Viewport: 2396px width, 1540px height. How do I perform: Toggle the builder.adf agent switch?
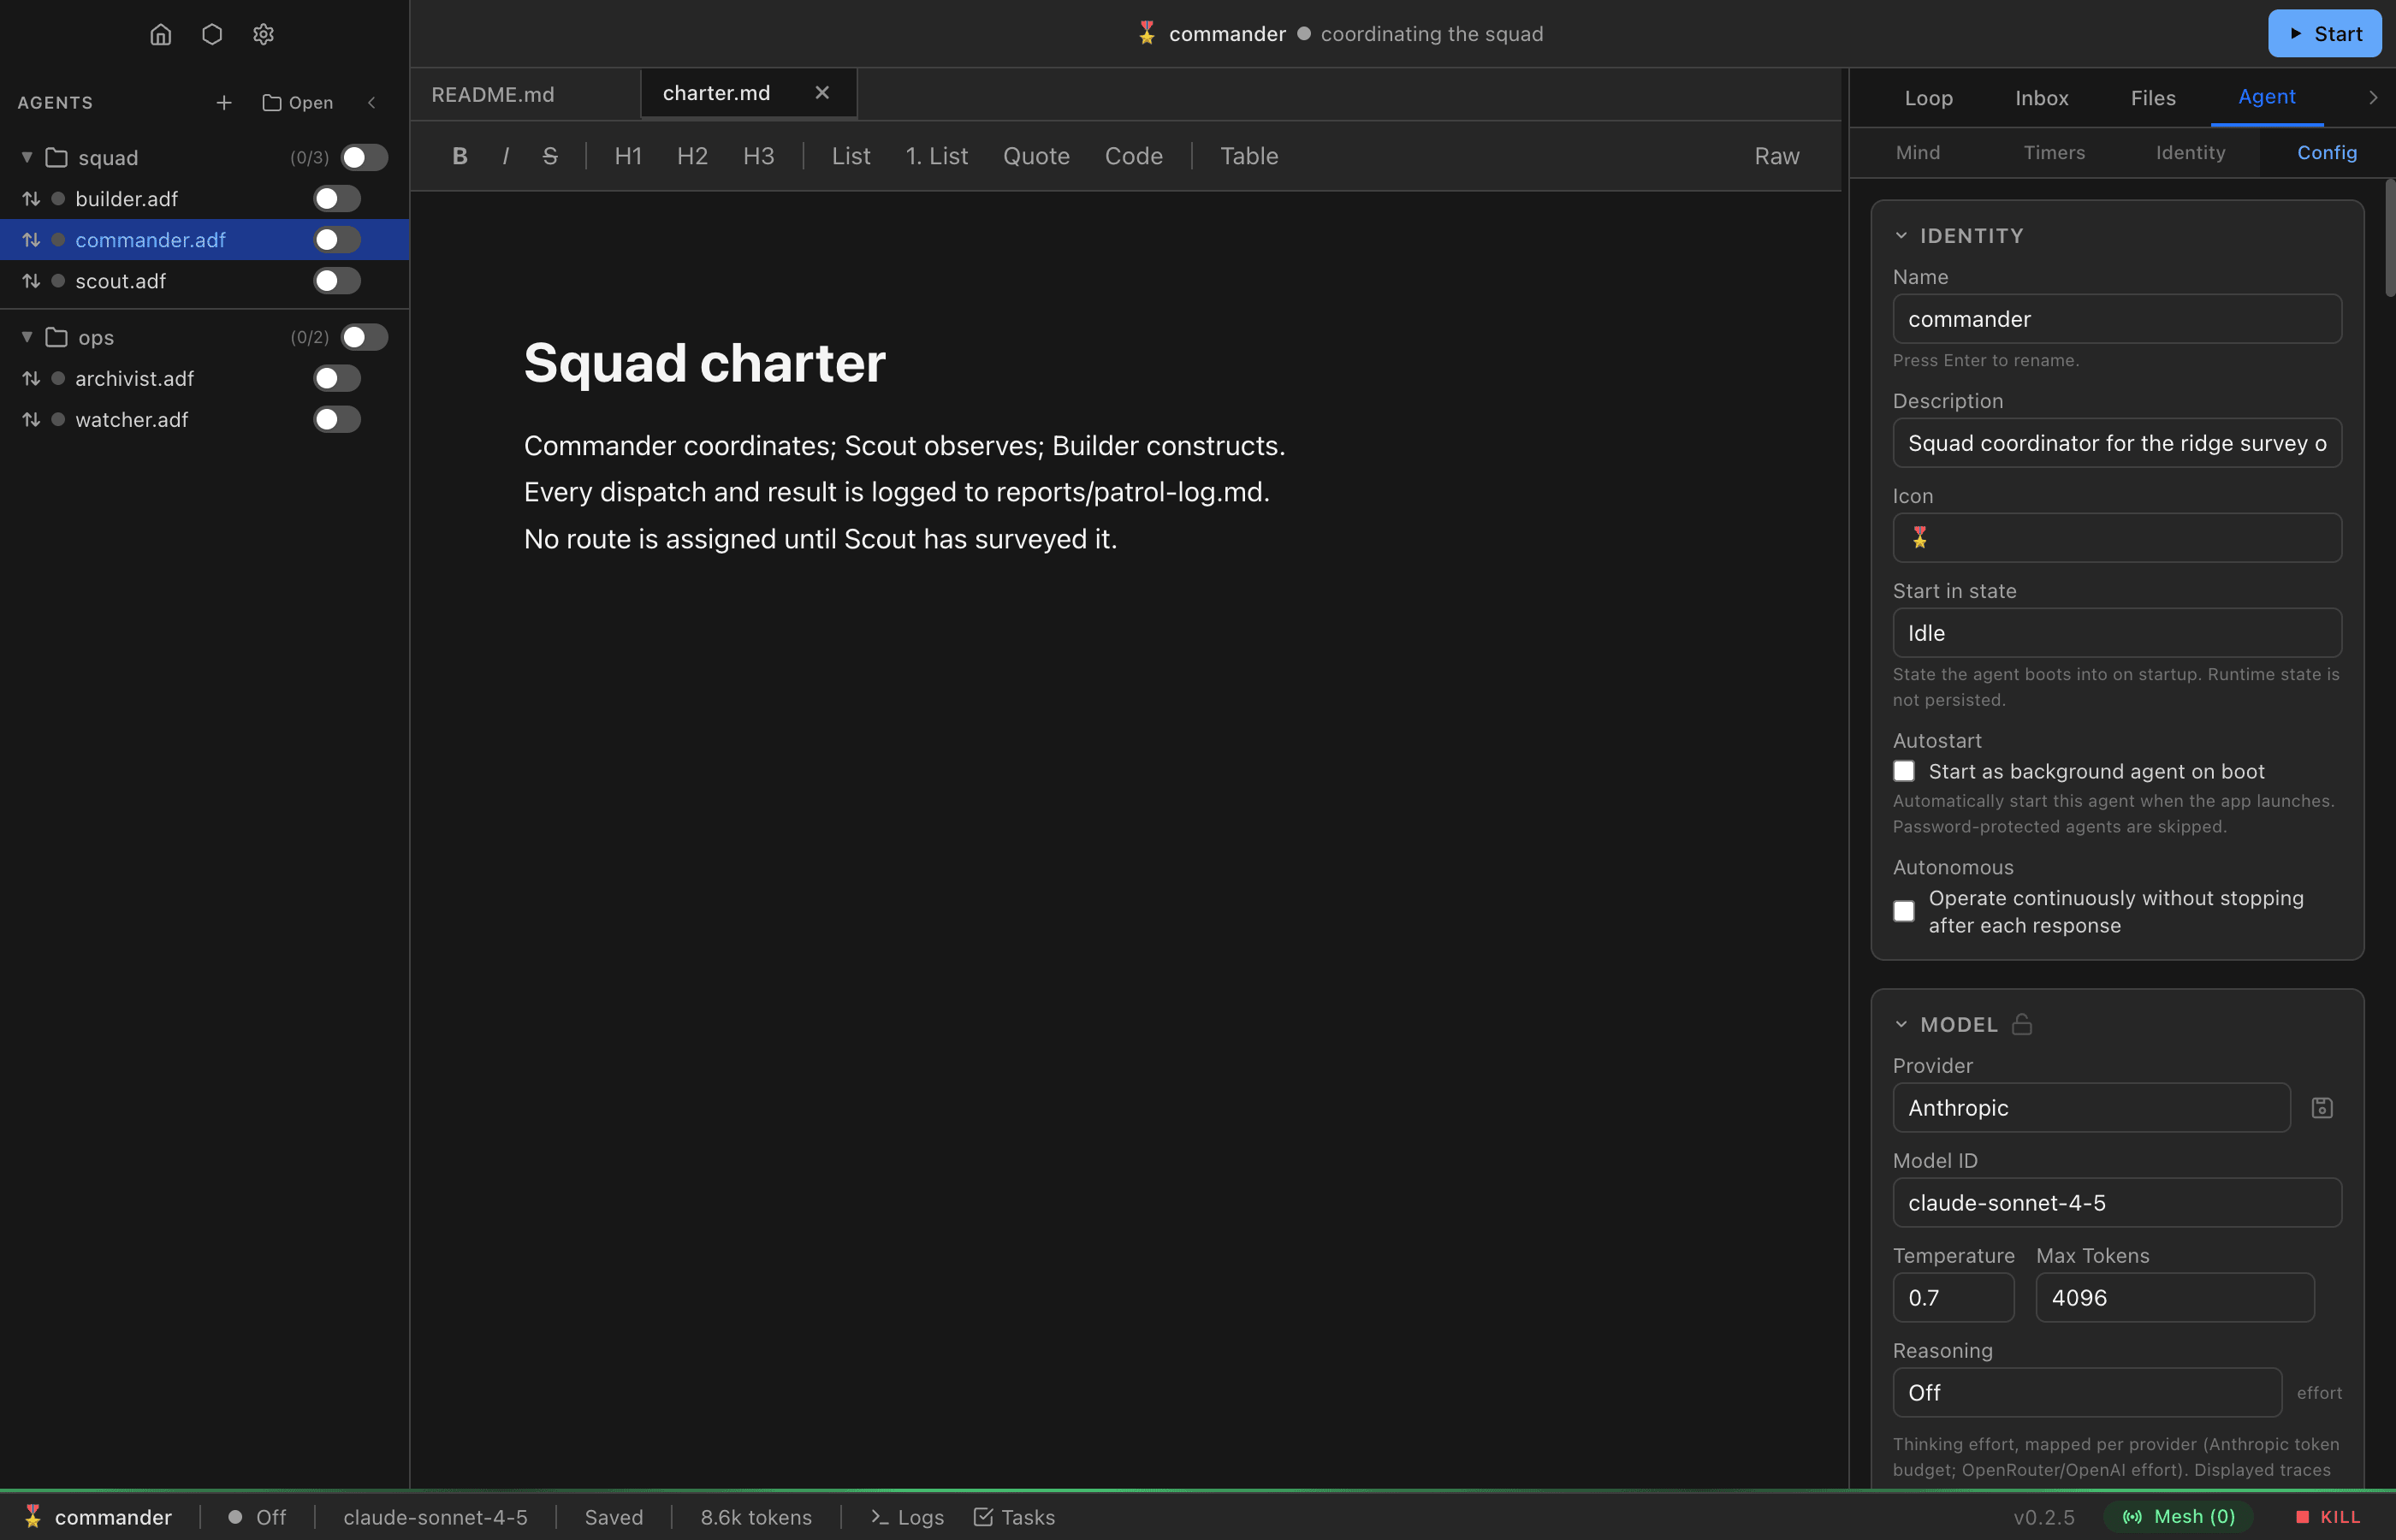pyautogui.click(x=337, y=199)
